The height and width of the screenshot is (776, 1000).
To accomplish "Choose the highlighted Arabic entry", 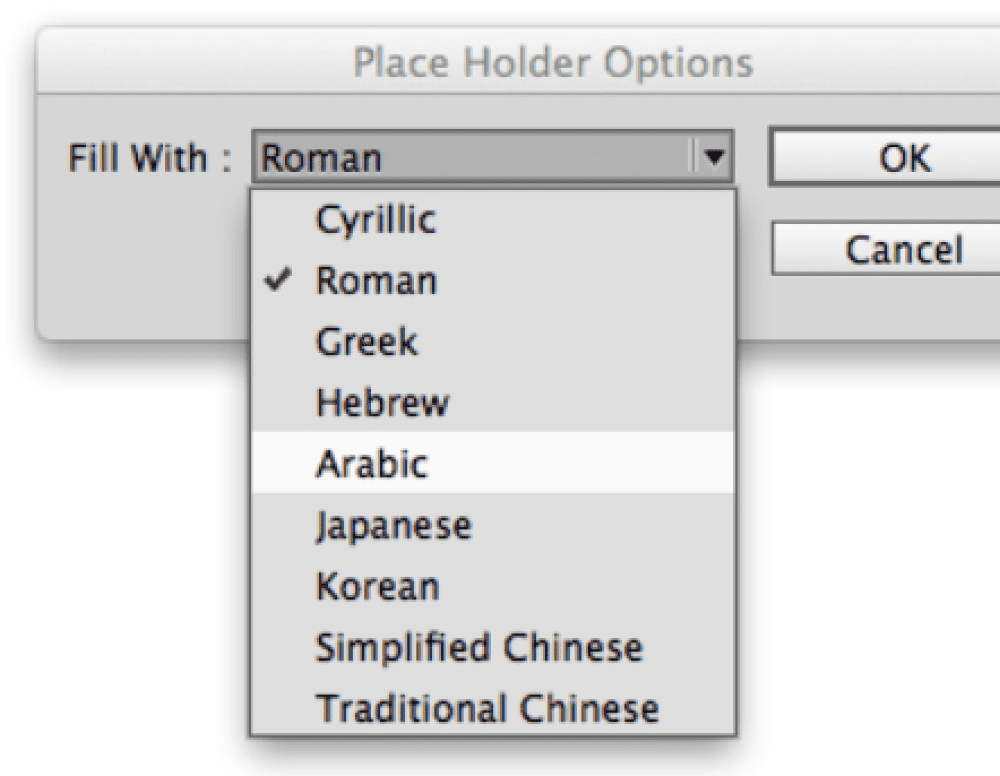I will pyautogui.click(x=492, y=463).
